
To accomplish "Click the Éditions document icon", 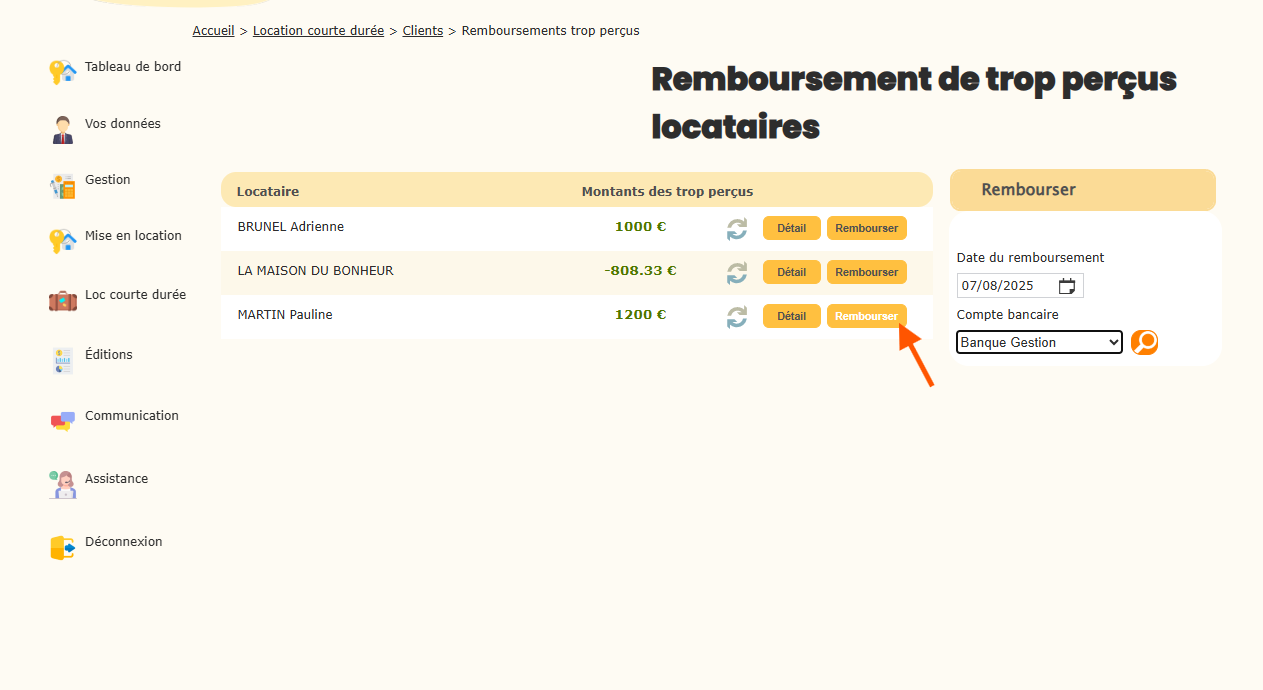I will pyautogui.click(x=63, y=361).
